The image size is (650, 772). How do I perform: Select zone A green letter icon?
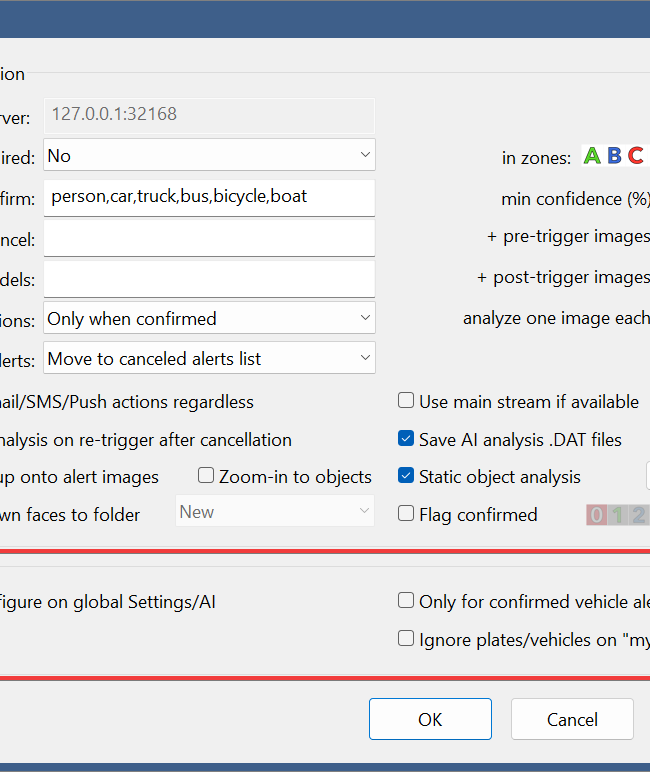pos(592,156)
